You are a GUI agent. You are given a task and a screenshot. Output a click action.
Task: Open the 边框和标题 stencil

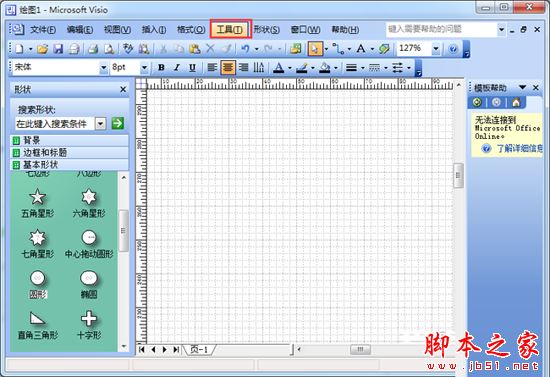(69, 153)
